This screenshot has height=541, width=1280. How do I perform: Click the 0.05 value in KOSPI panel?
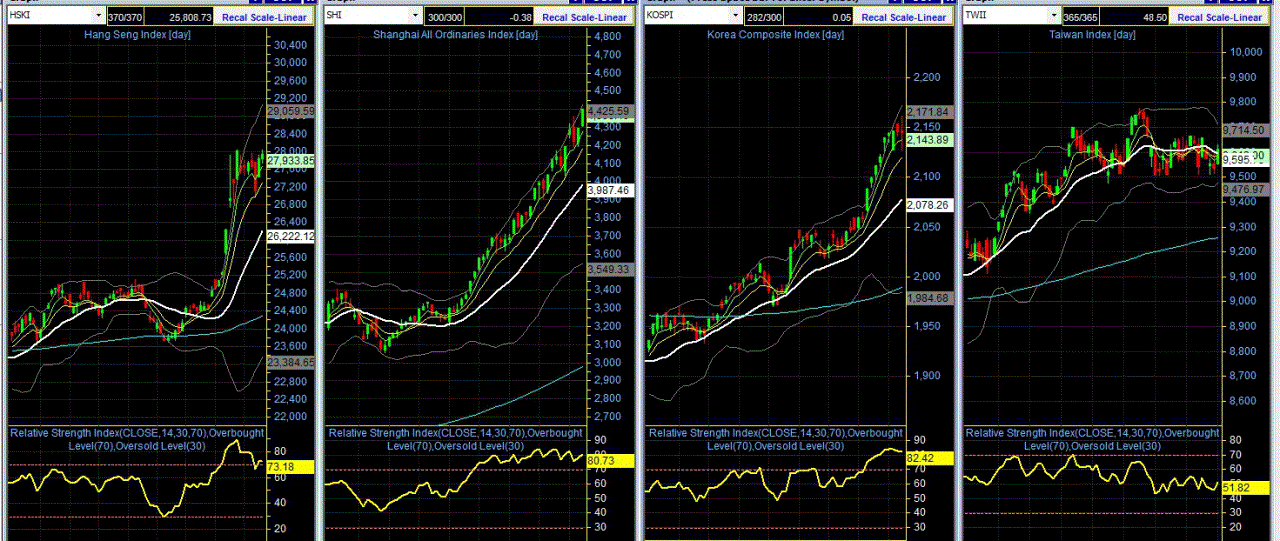point(819,16)
